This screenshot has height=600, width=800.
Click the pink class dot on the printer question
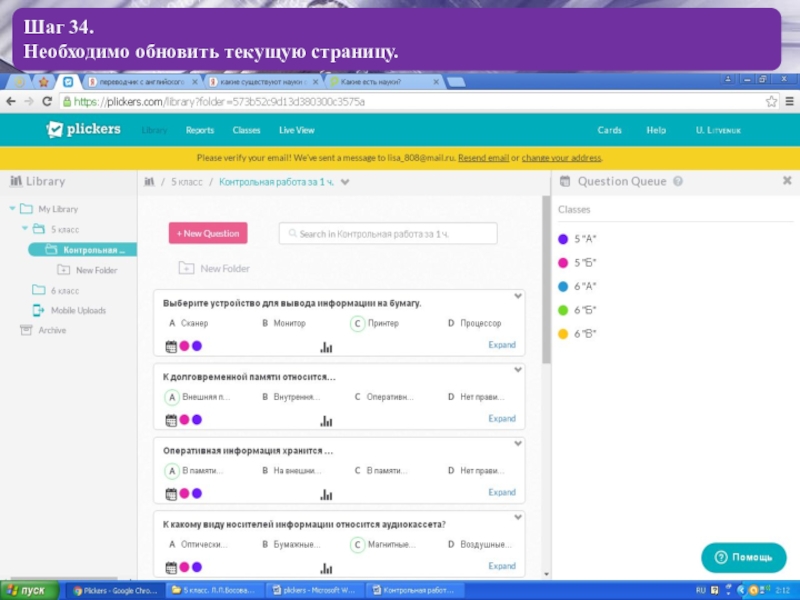point(185,346)
